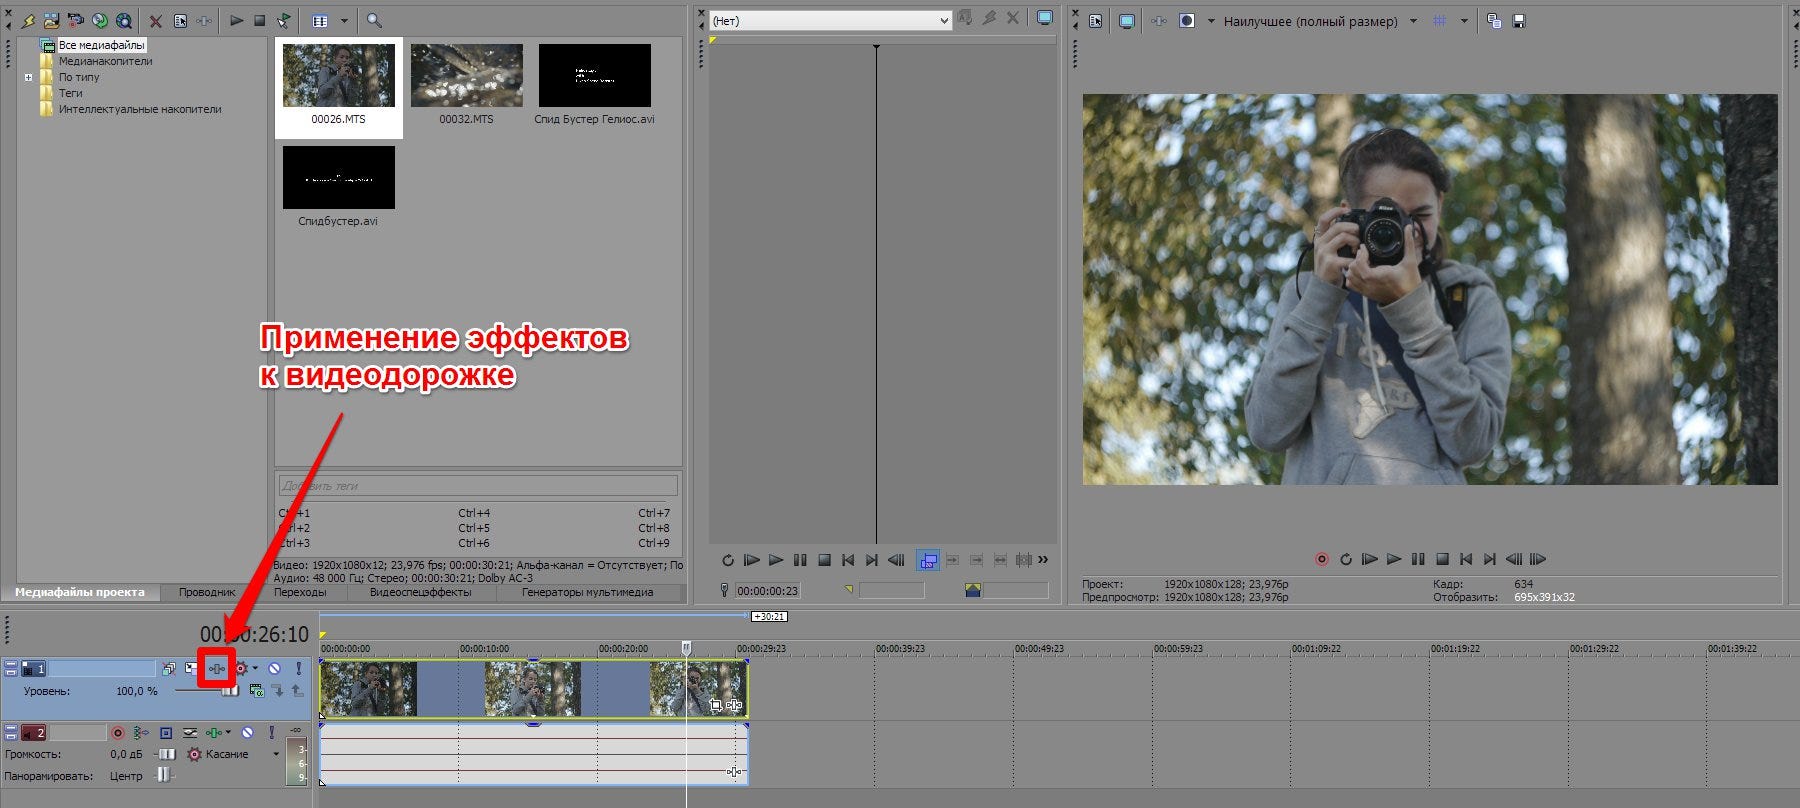Copy snapshot to clipboard icon
The height and width of the screenshot is (808, 1800).
click(1494, 21)
